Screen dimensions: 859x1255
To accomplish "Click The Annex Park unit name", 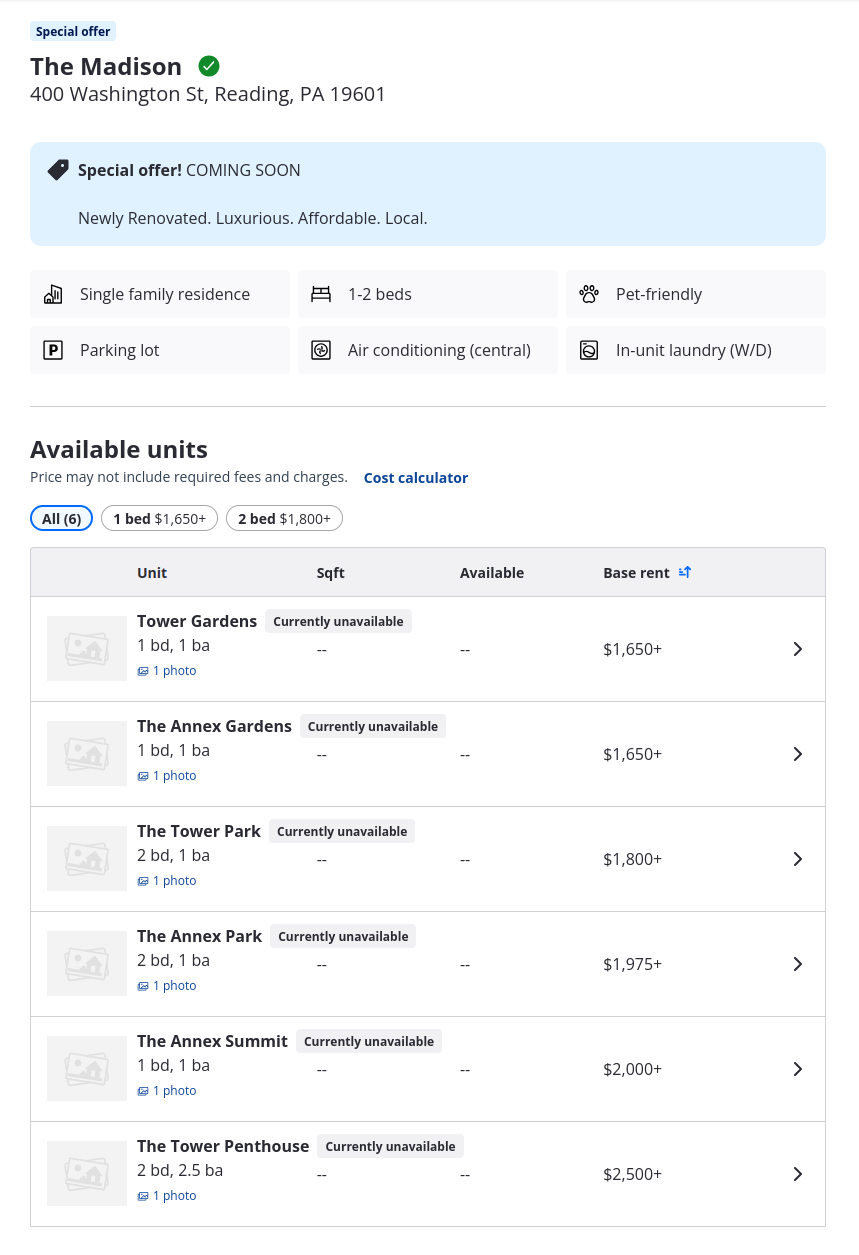I will (199, 936).
